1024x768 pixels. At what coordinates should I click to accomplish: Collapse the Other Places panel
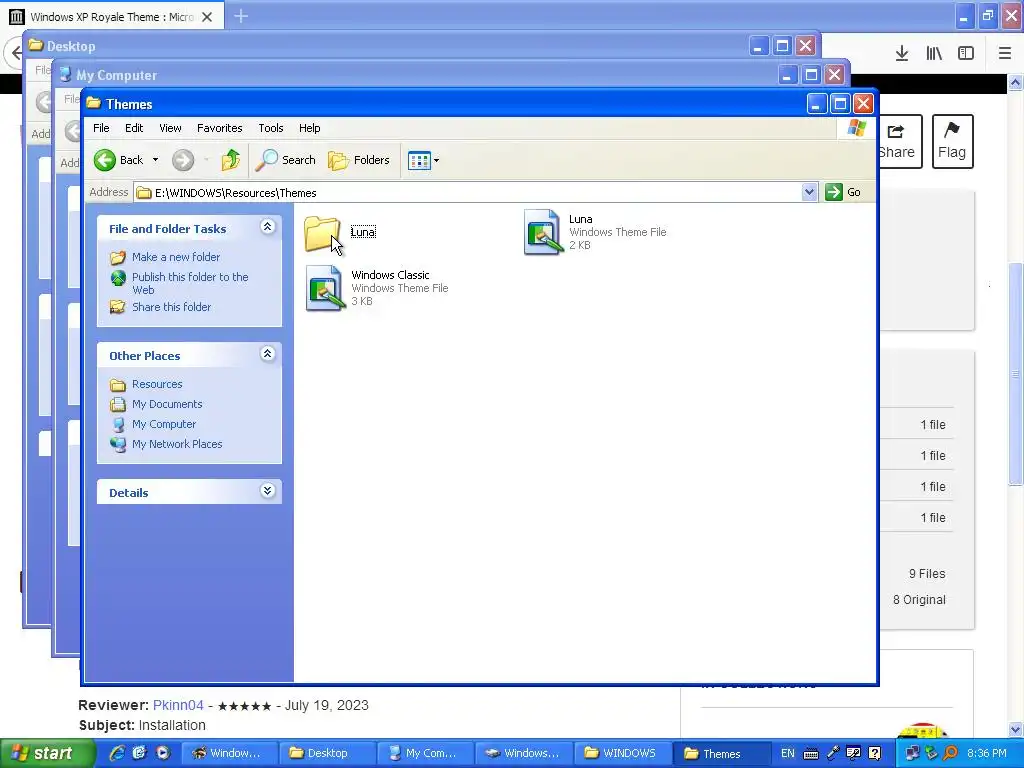(x=267, y=354)
